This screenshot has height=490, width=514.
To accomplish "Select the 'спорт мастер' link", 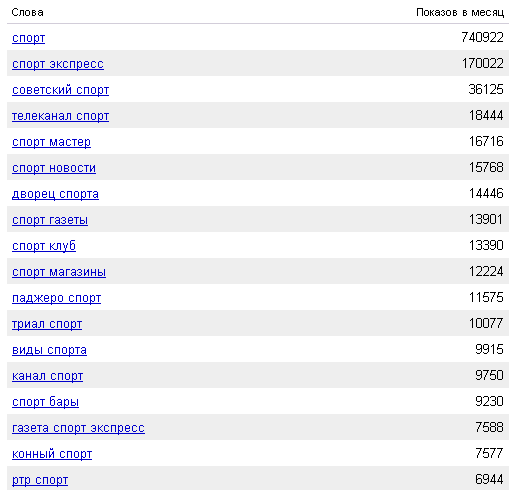I will click(x=51, y=142).
